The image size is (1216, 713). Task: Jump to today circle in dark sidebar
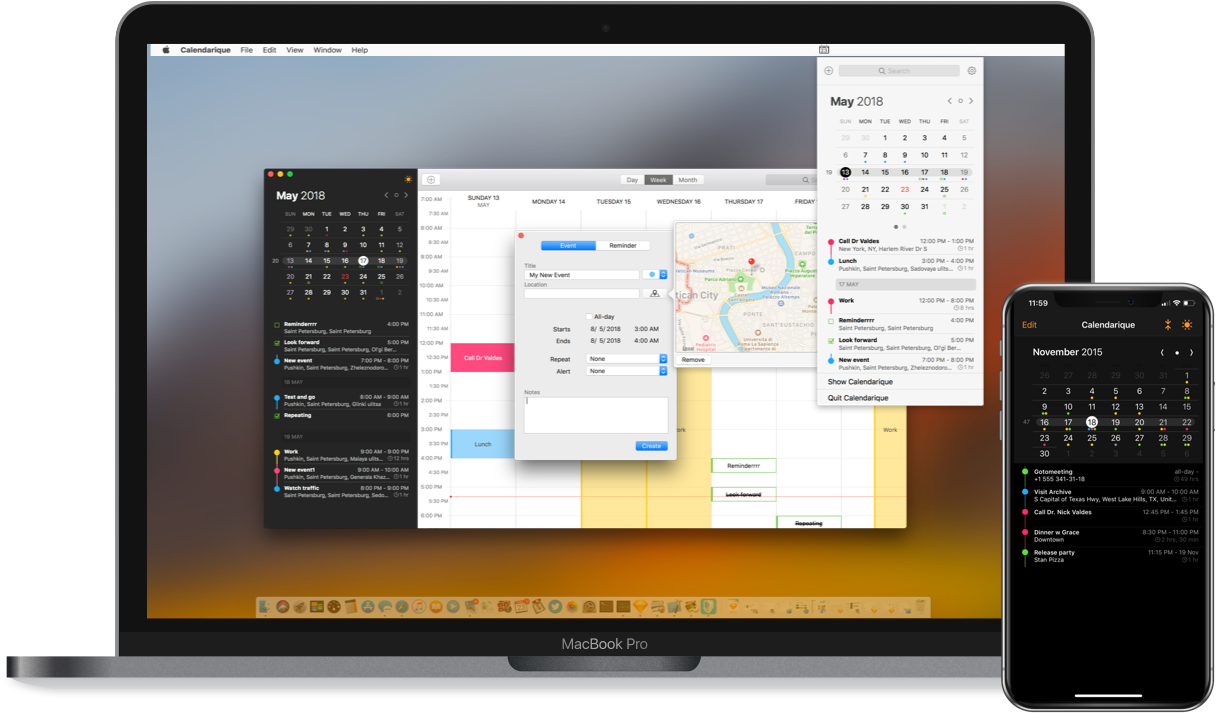(396, 196)
